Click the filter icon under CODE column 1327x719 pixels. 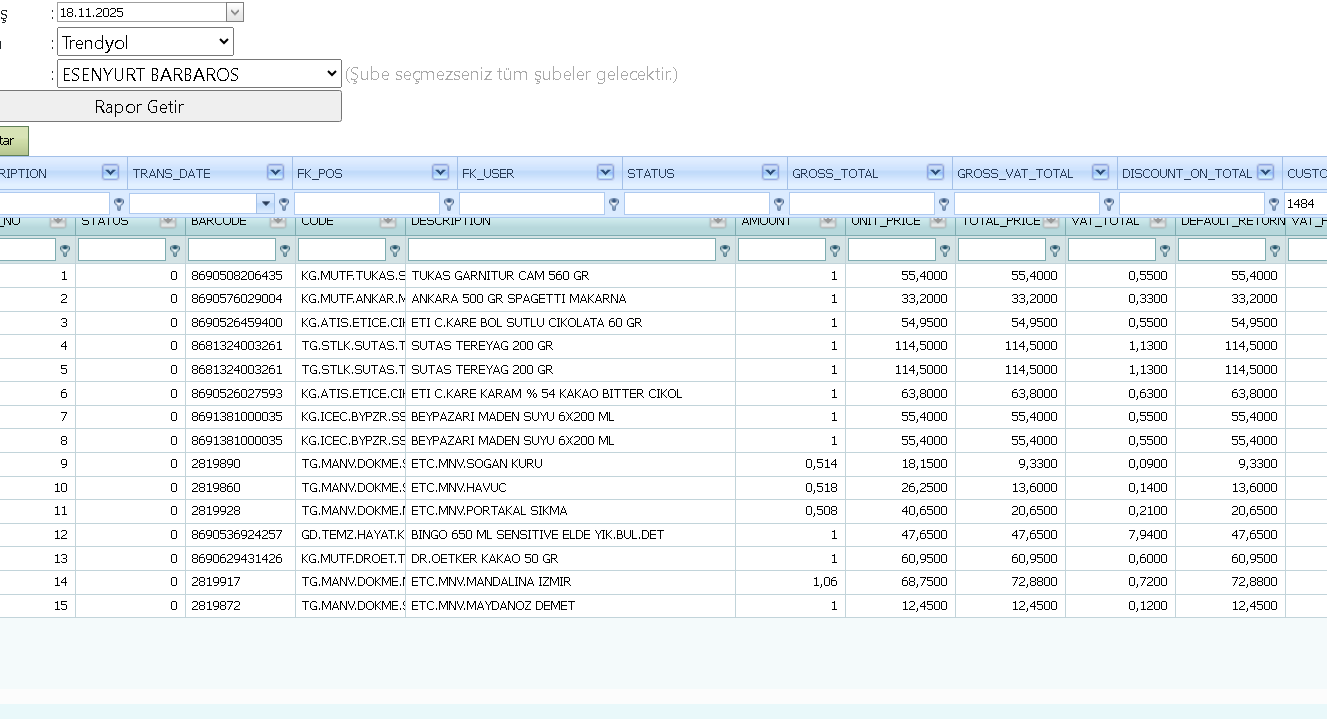point(395,250)
